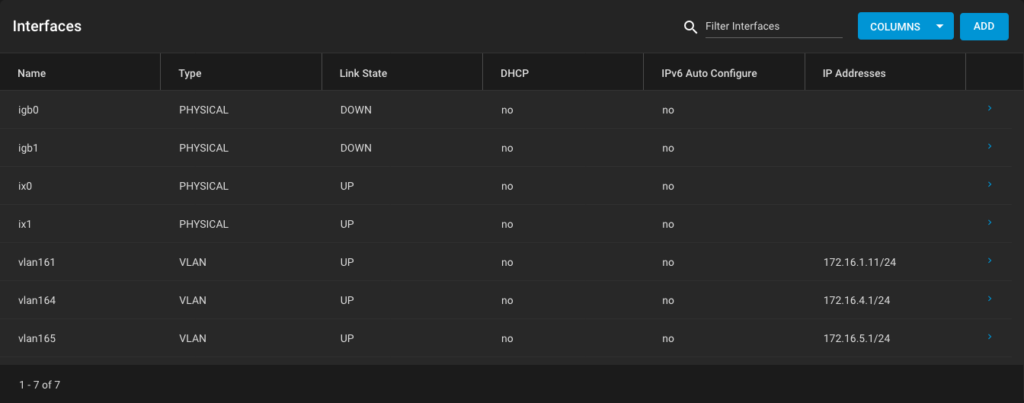Expand the ix1 row arrow
The image size is (1024, 403).
tap(989, 223)
